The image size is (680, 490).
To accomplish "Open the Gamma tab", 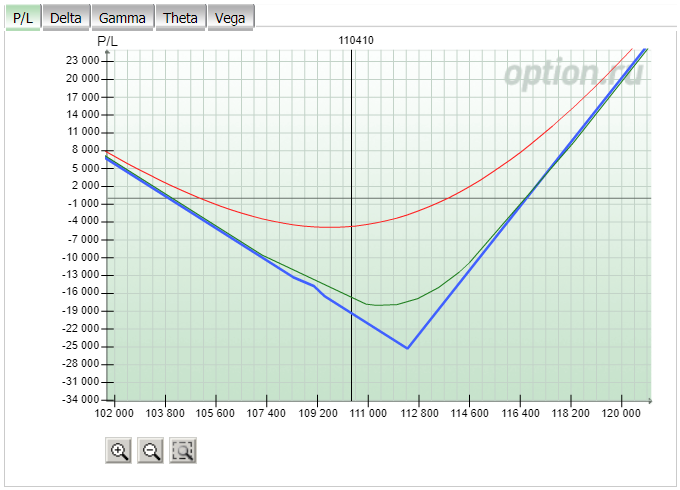I will pos(123,18).
